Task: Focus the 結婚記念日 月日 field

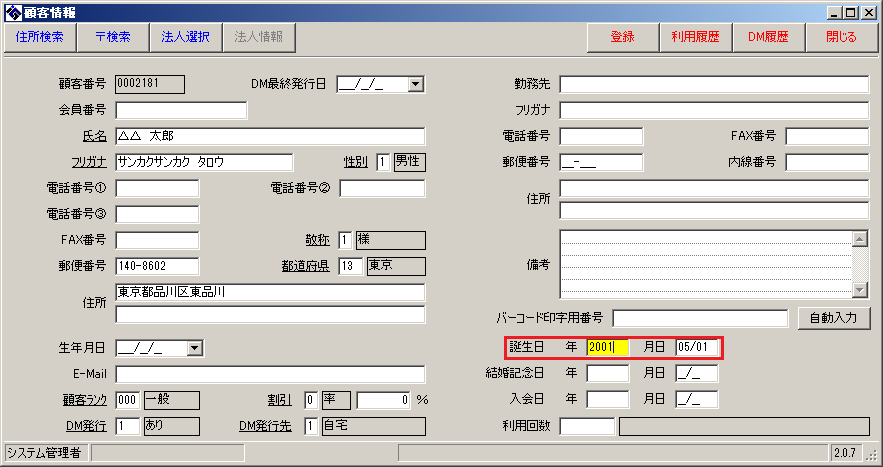Action: pos(697,373)
